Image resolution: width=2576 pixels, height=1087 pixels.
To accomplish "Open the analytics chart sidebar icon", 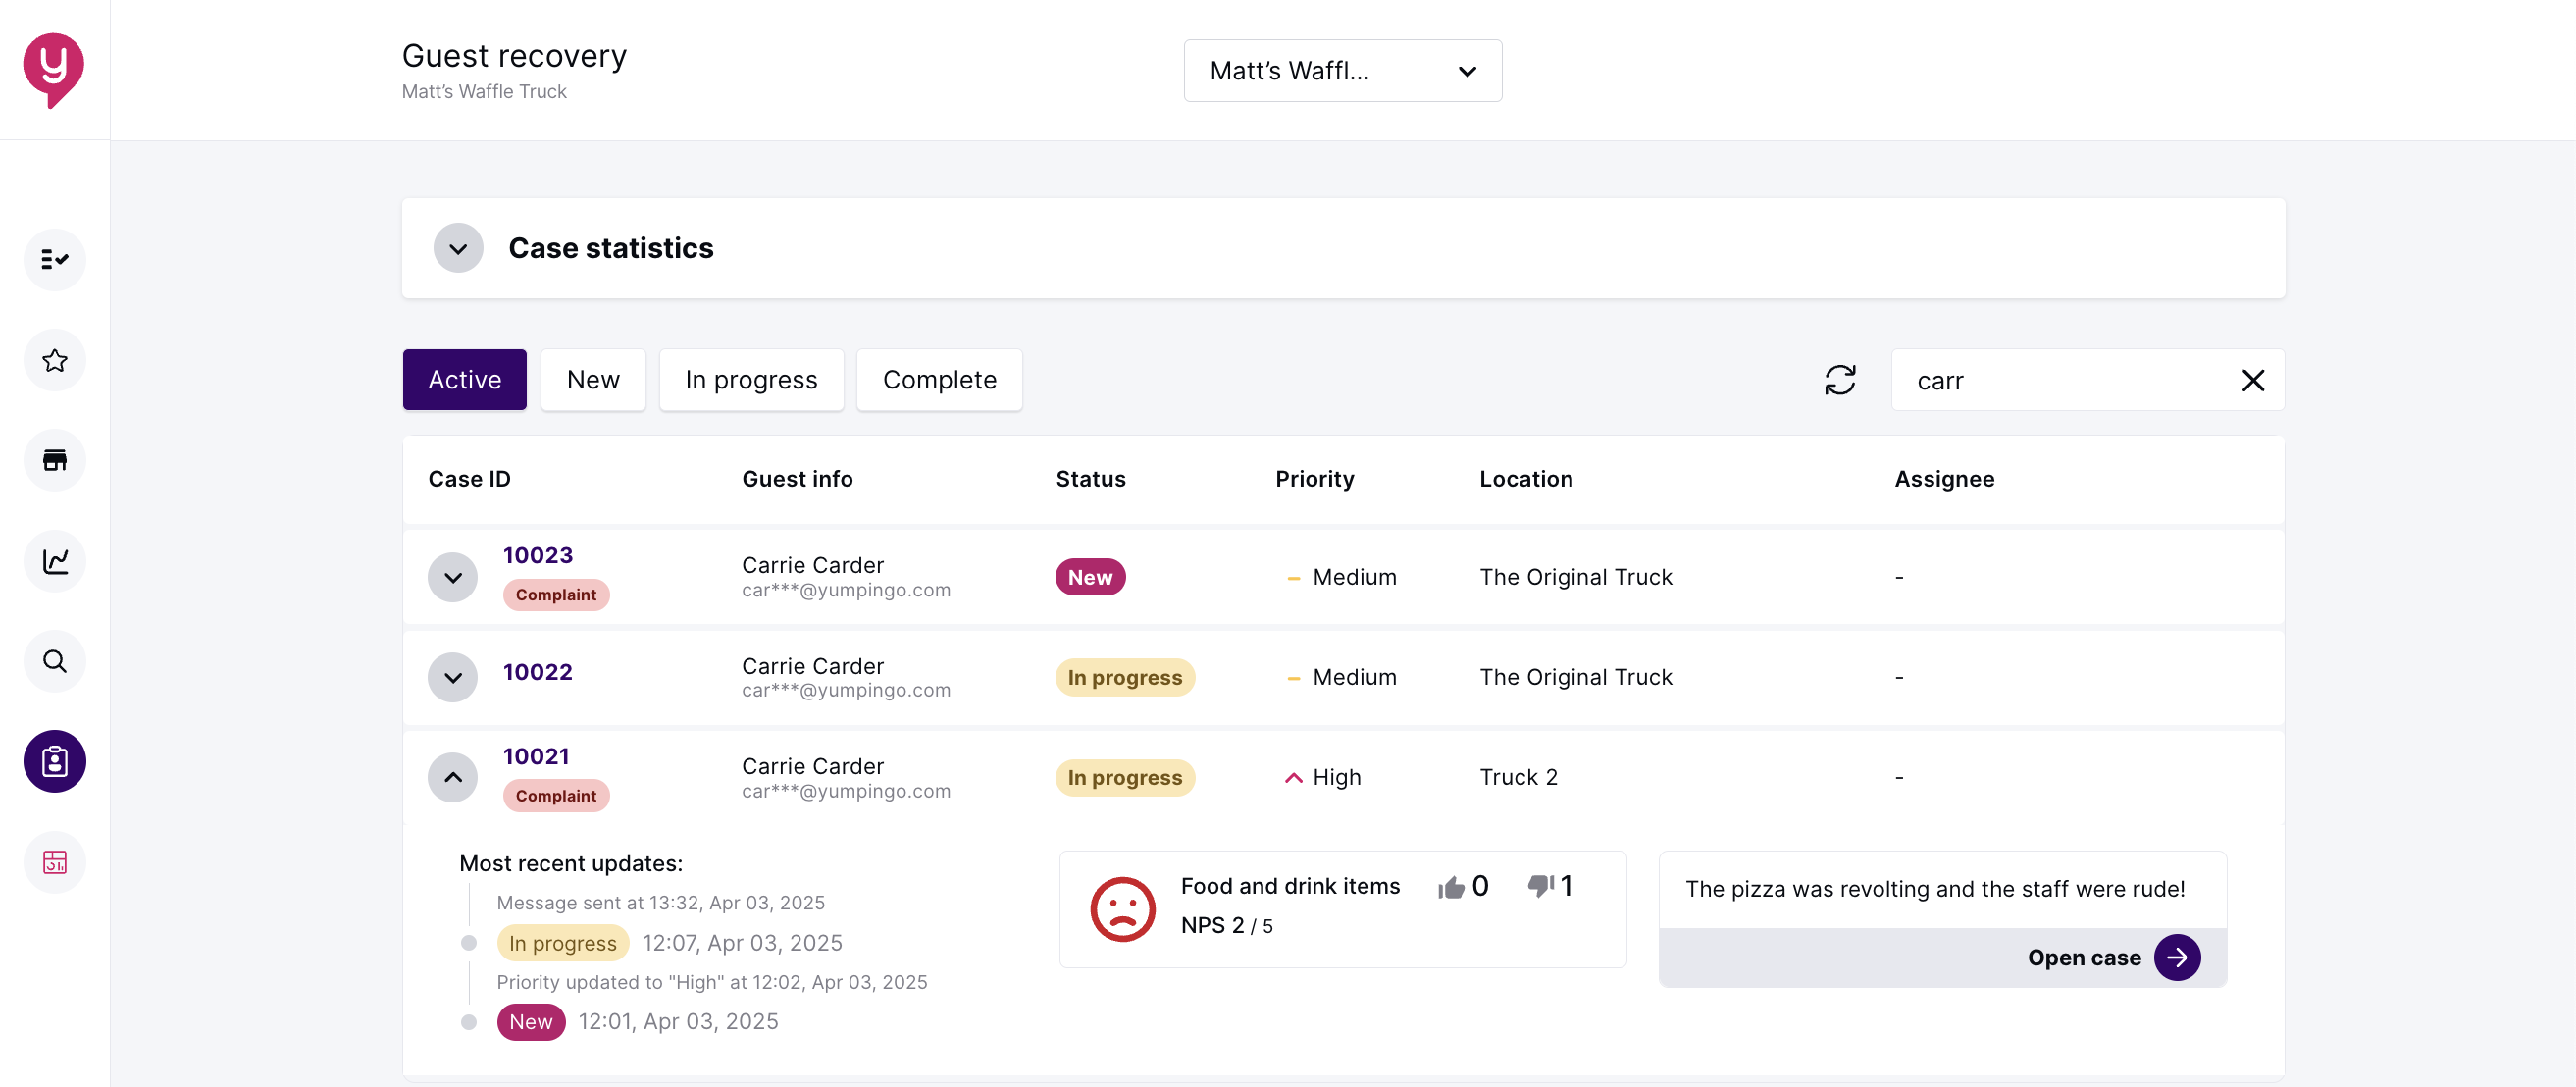I will coord(55,561).
